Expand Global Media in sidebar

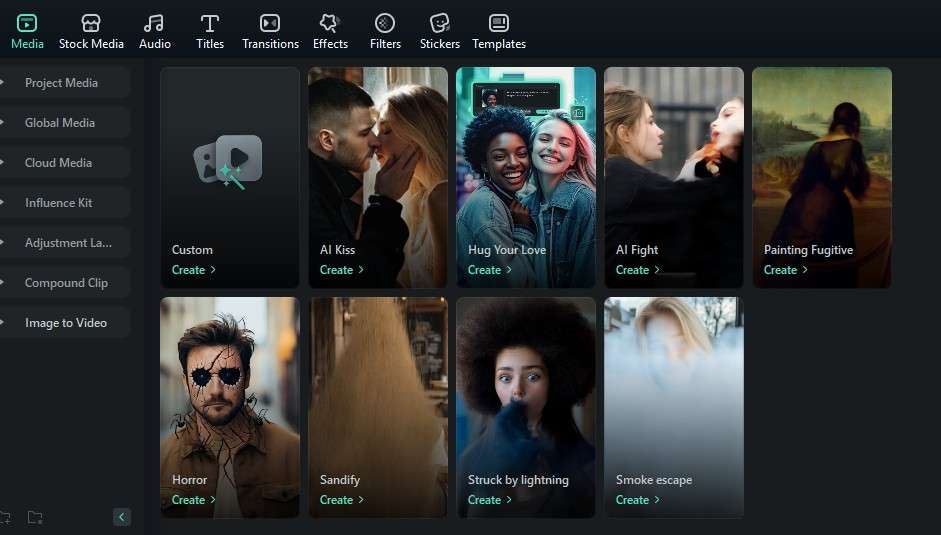coord(65,122)
